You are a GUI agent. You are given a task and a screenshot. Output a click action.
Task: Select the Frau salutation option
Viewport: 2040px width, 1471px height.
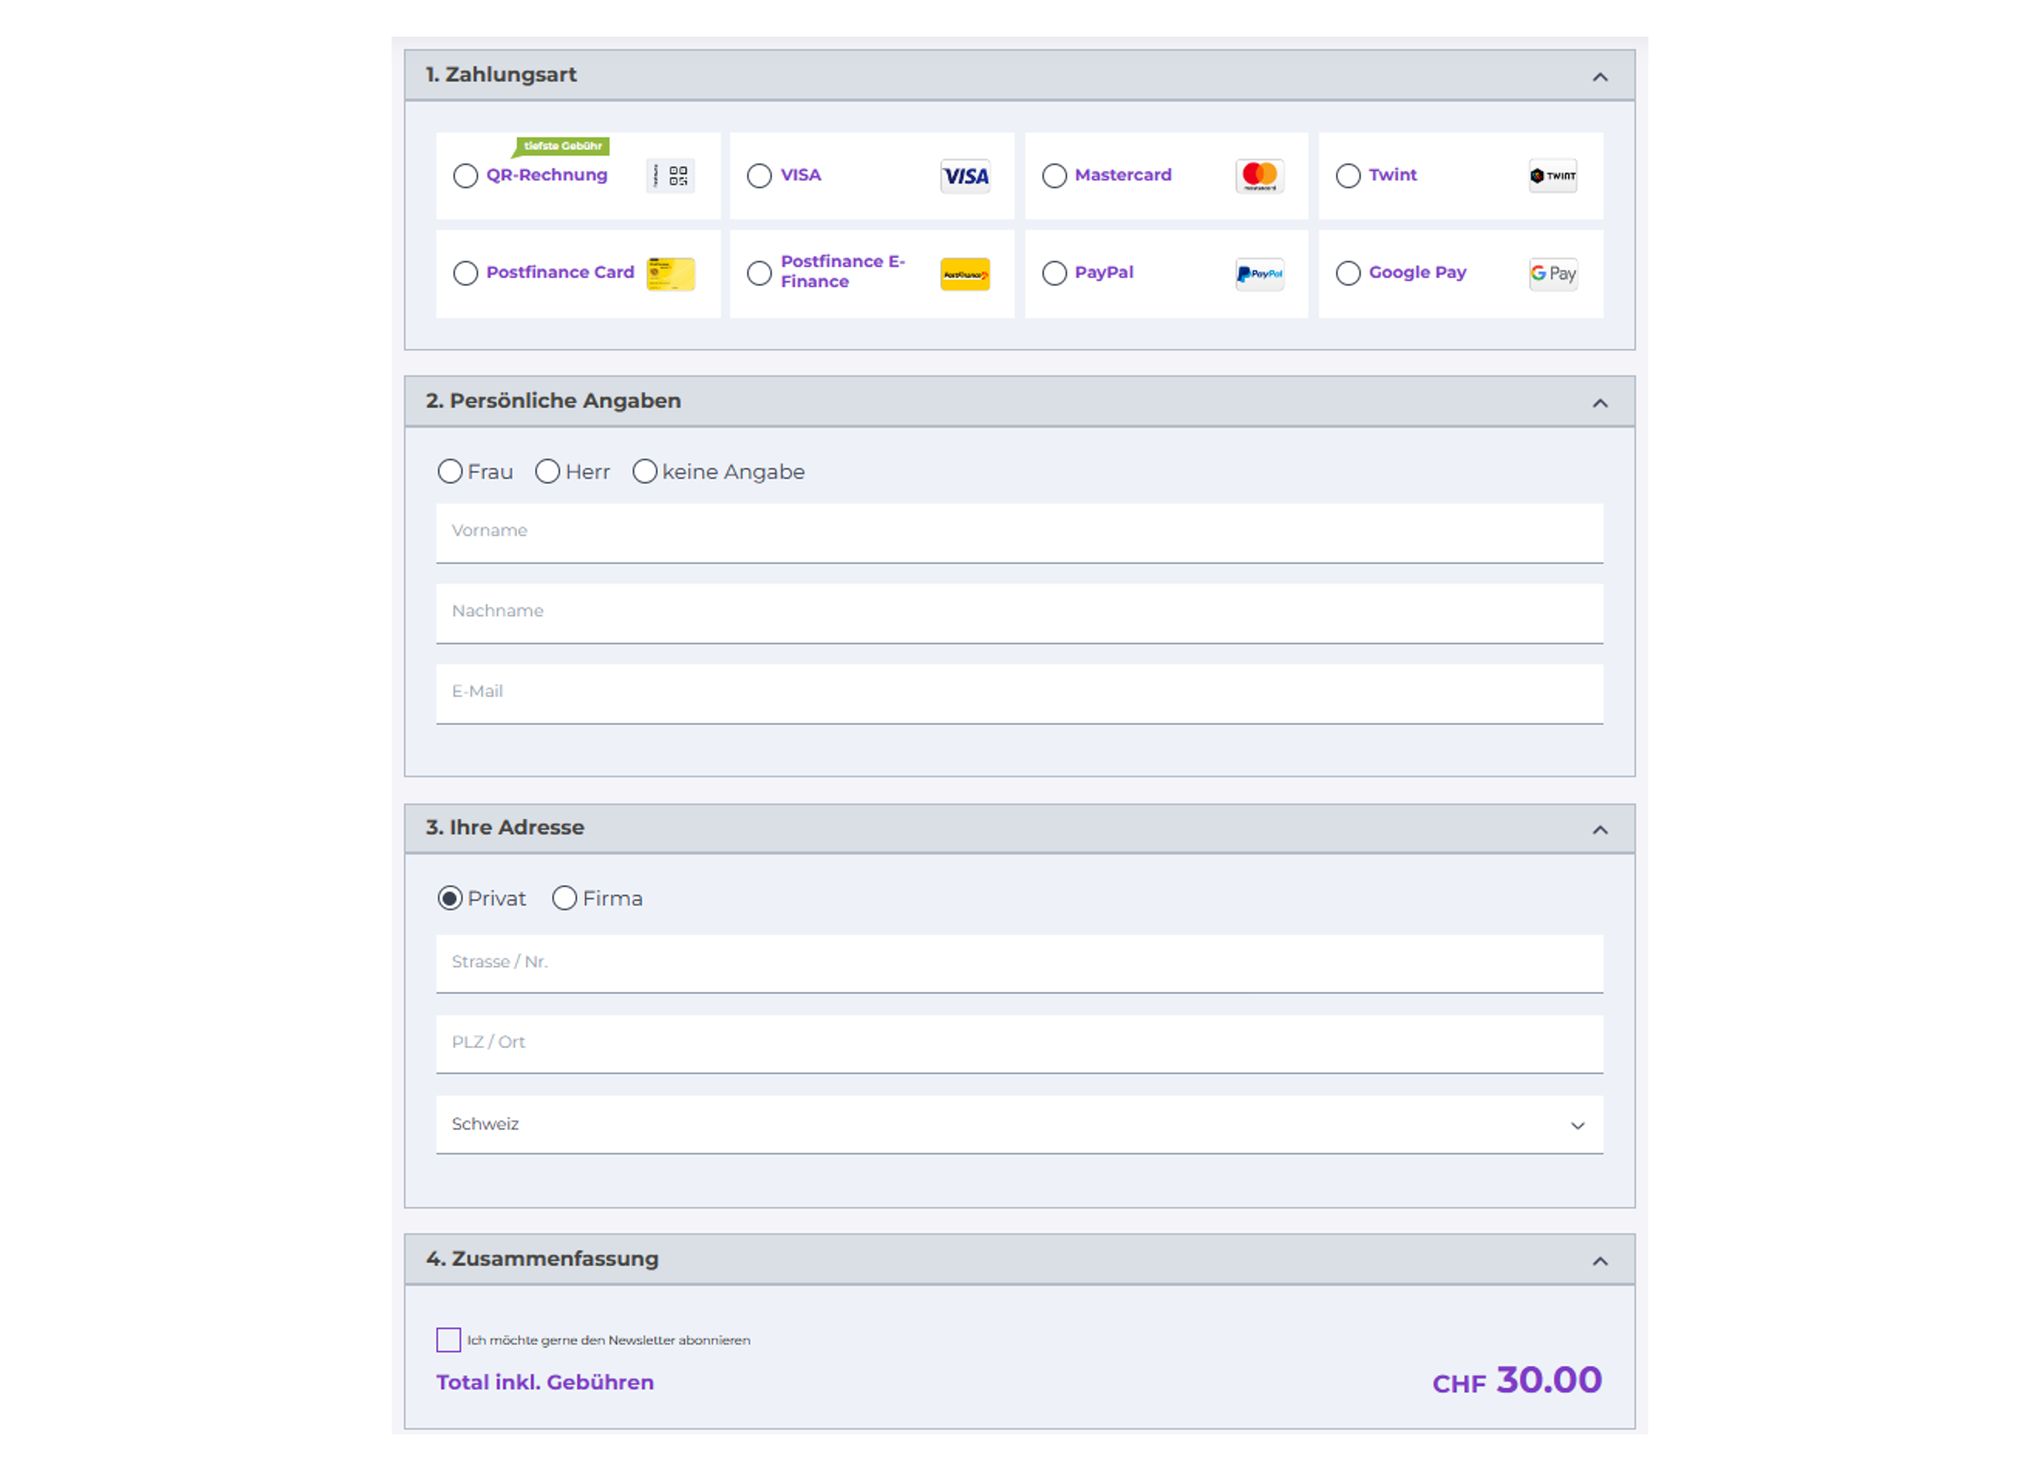(451, 472)
